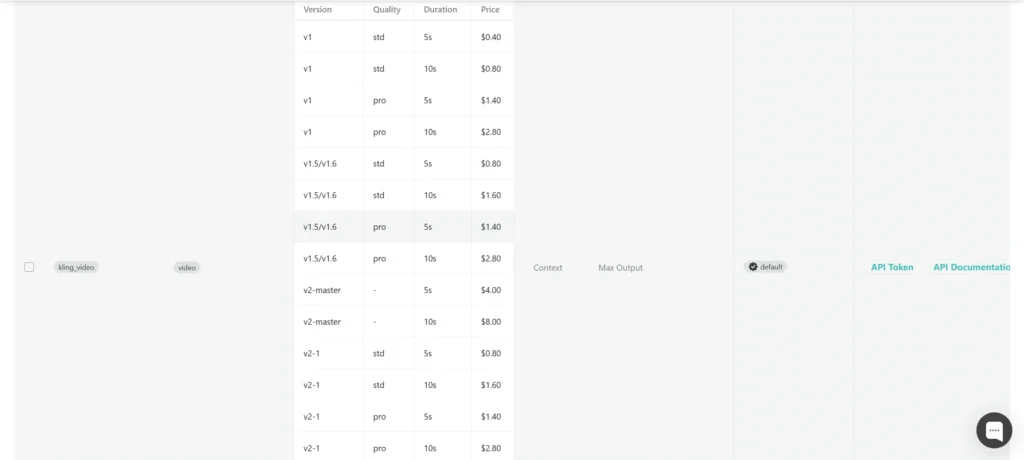This screenshot has width=1024, height=460.
Task: Select the $8.00 v2-master price cell
Action: pyautogui.click(x=491, y=322)
